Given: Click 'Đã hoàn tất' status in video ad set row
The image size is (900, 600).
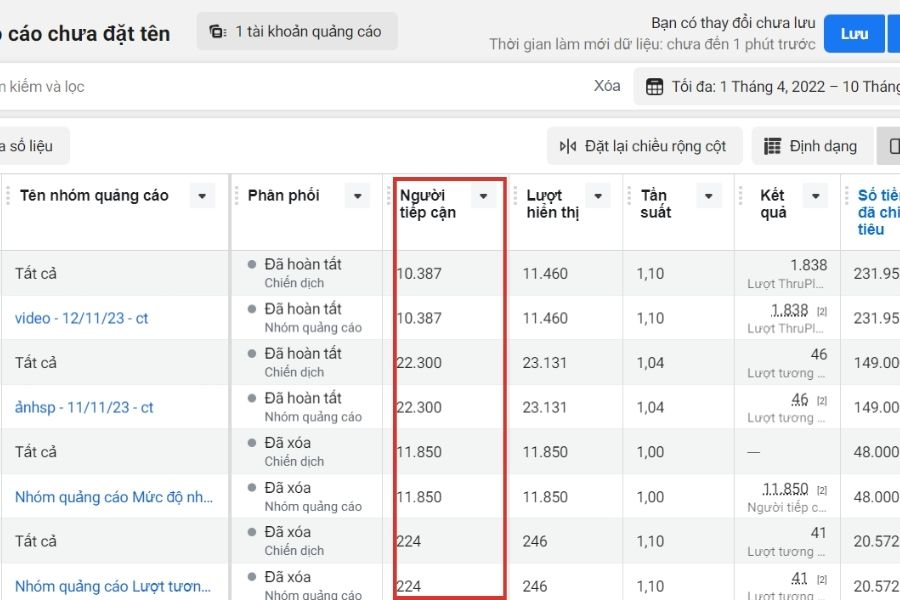Looking at the screenshot, I should 302,309.
